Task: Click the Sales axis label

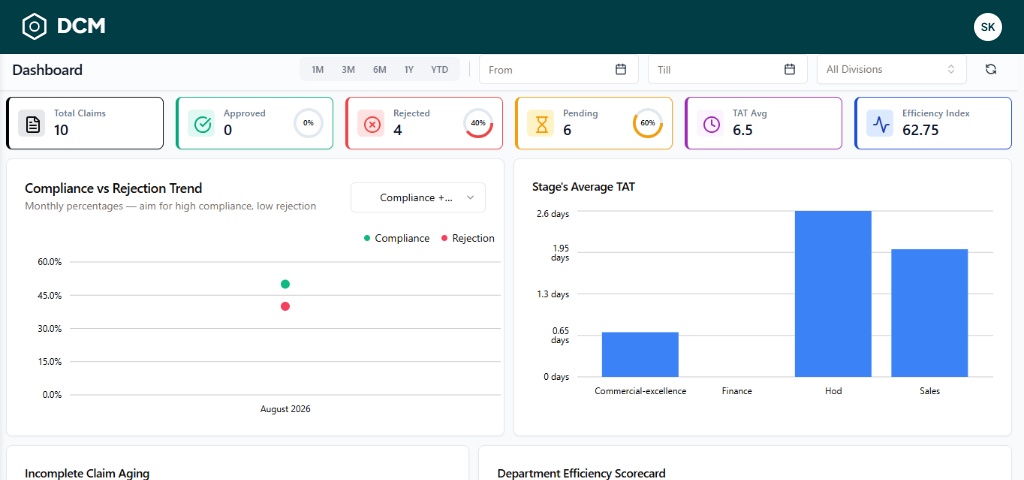Action: pyautogui.click(x=929, y=391)
